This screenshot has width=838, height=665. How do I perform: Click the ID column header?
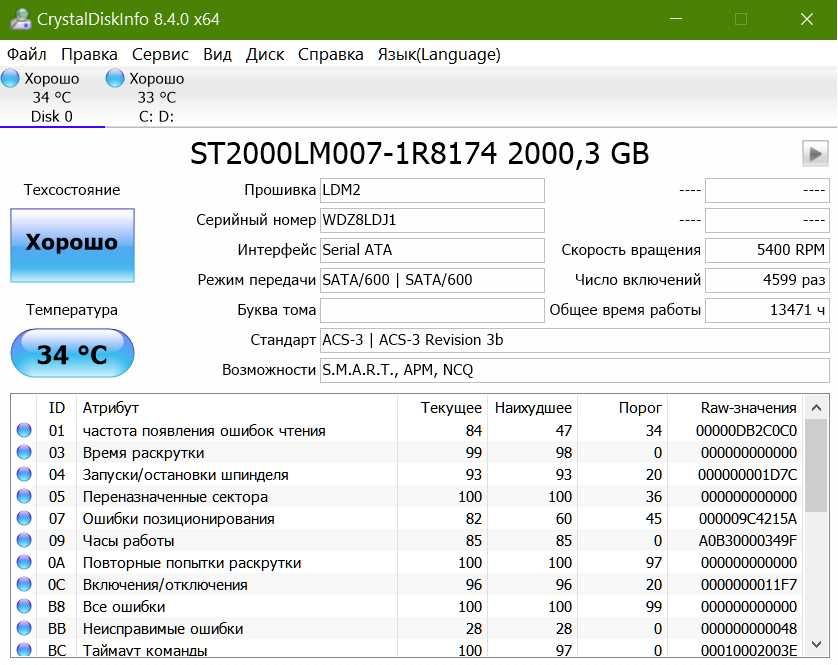(x=57, y=408)
